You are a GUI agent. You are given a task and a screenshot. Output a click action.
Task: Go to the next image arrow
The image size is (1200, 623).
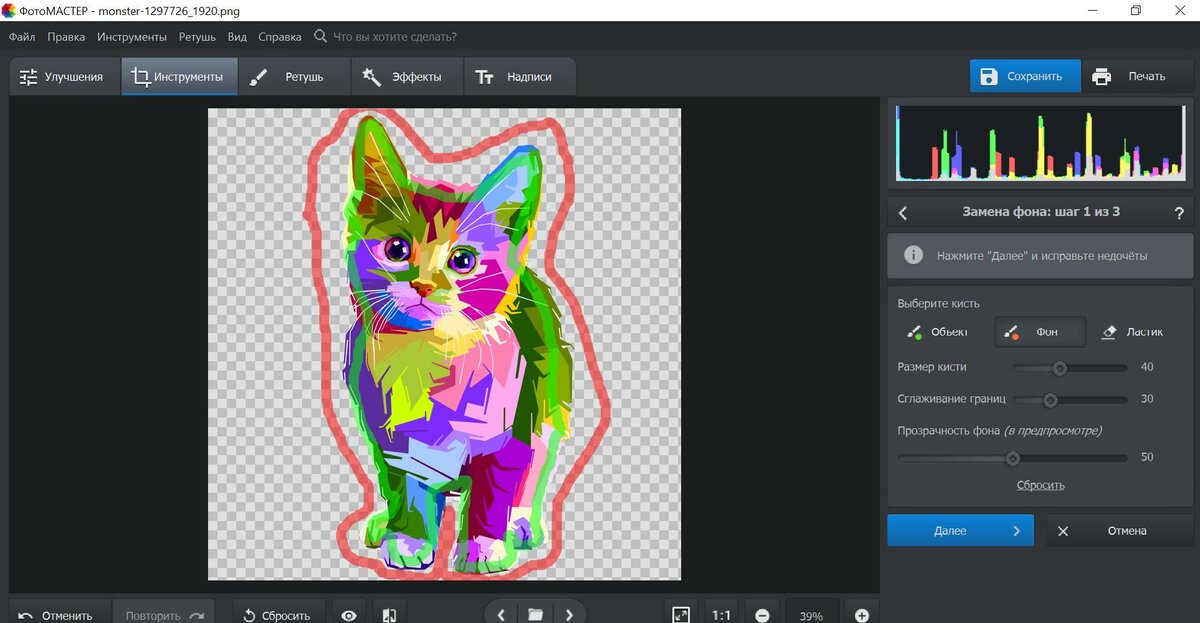point(569,615)
